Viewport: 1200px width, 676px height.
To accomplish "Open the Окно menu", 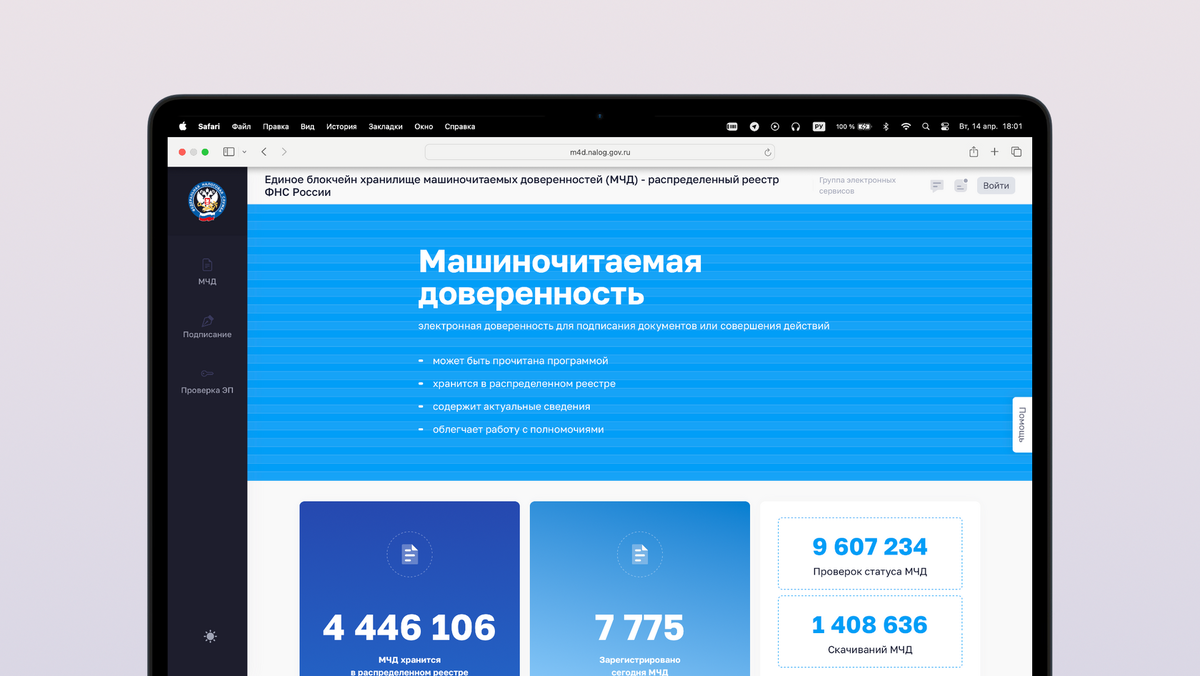I will click(424, 127).
